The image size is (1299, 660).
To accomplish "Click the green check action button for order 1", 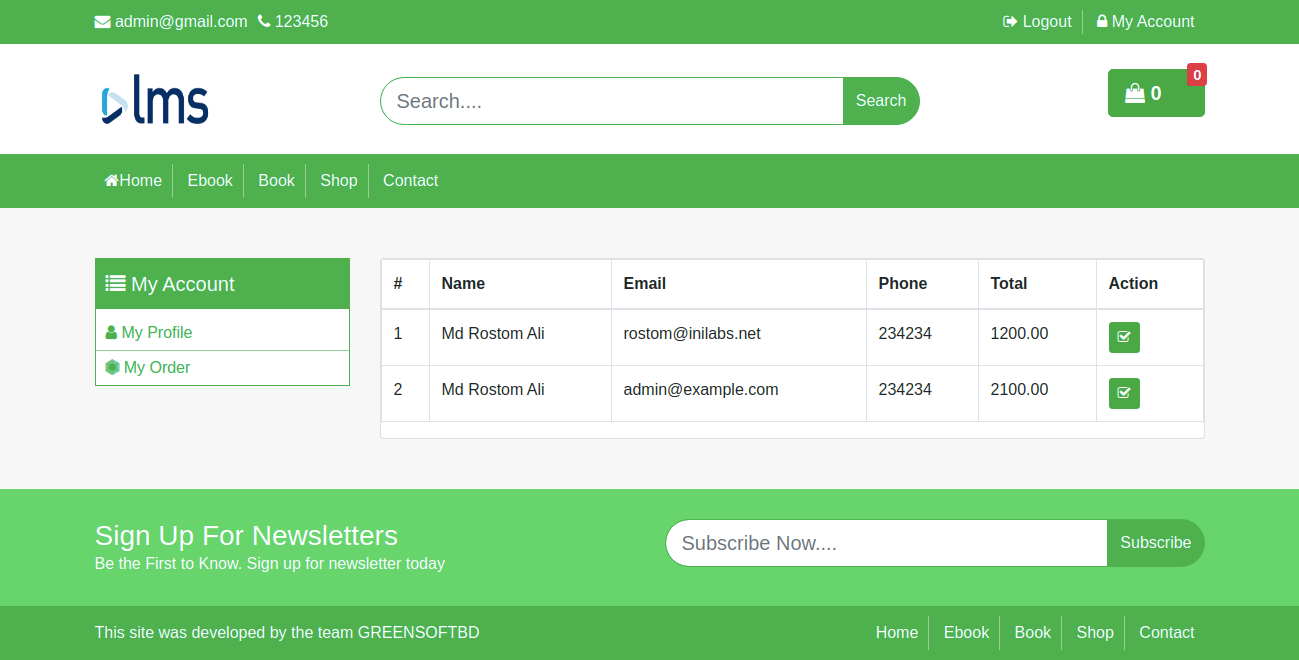I will [x=1123, y=337].
